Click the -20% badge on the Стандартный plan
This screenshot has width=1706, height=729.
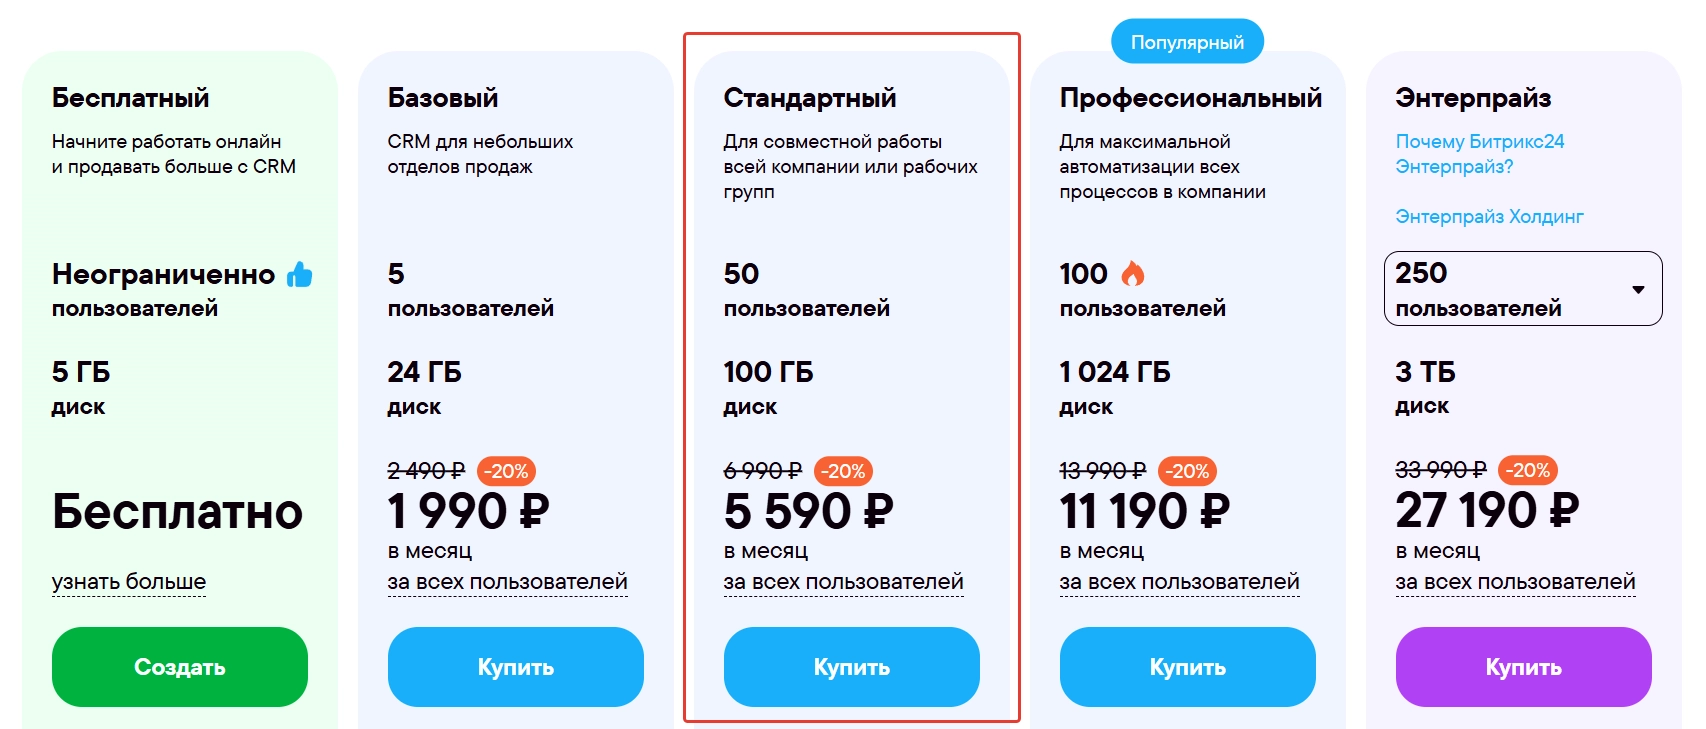pyautogui.click(x=844, y=470)
